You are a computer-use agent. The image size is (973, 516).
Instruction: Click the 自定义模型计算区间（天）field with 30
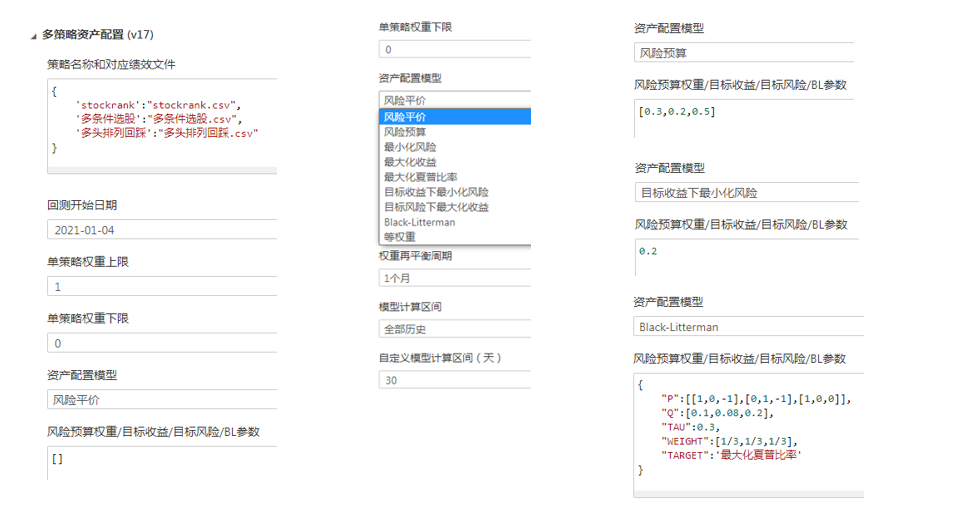coord(455,380)
